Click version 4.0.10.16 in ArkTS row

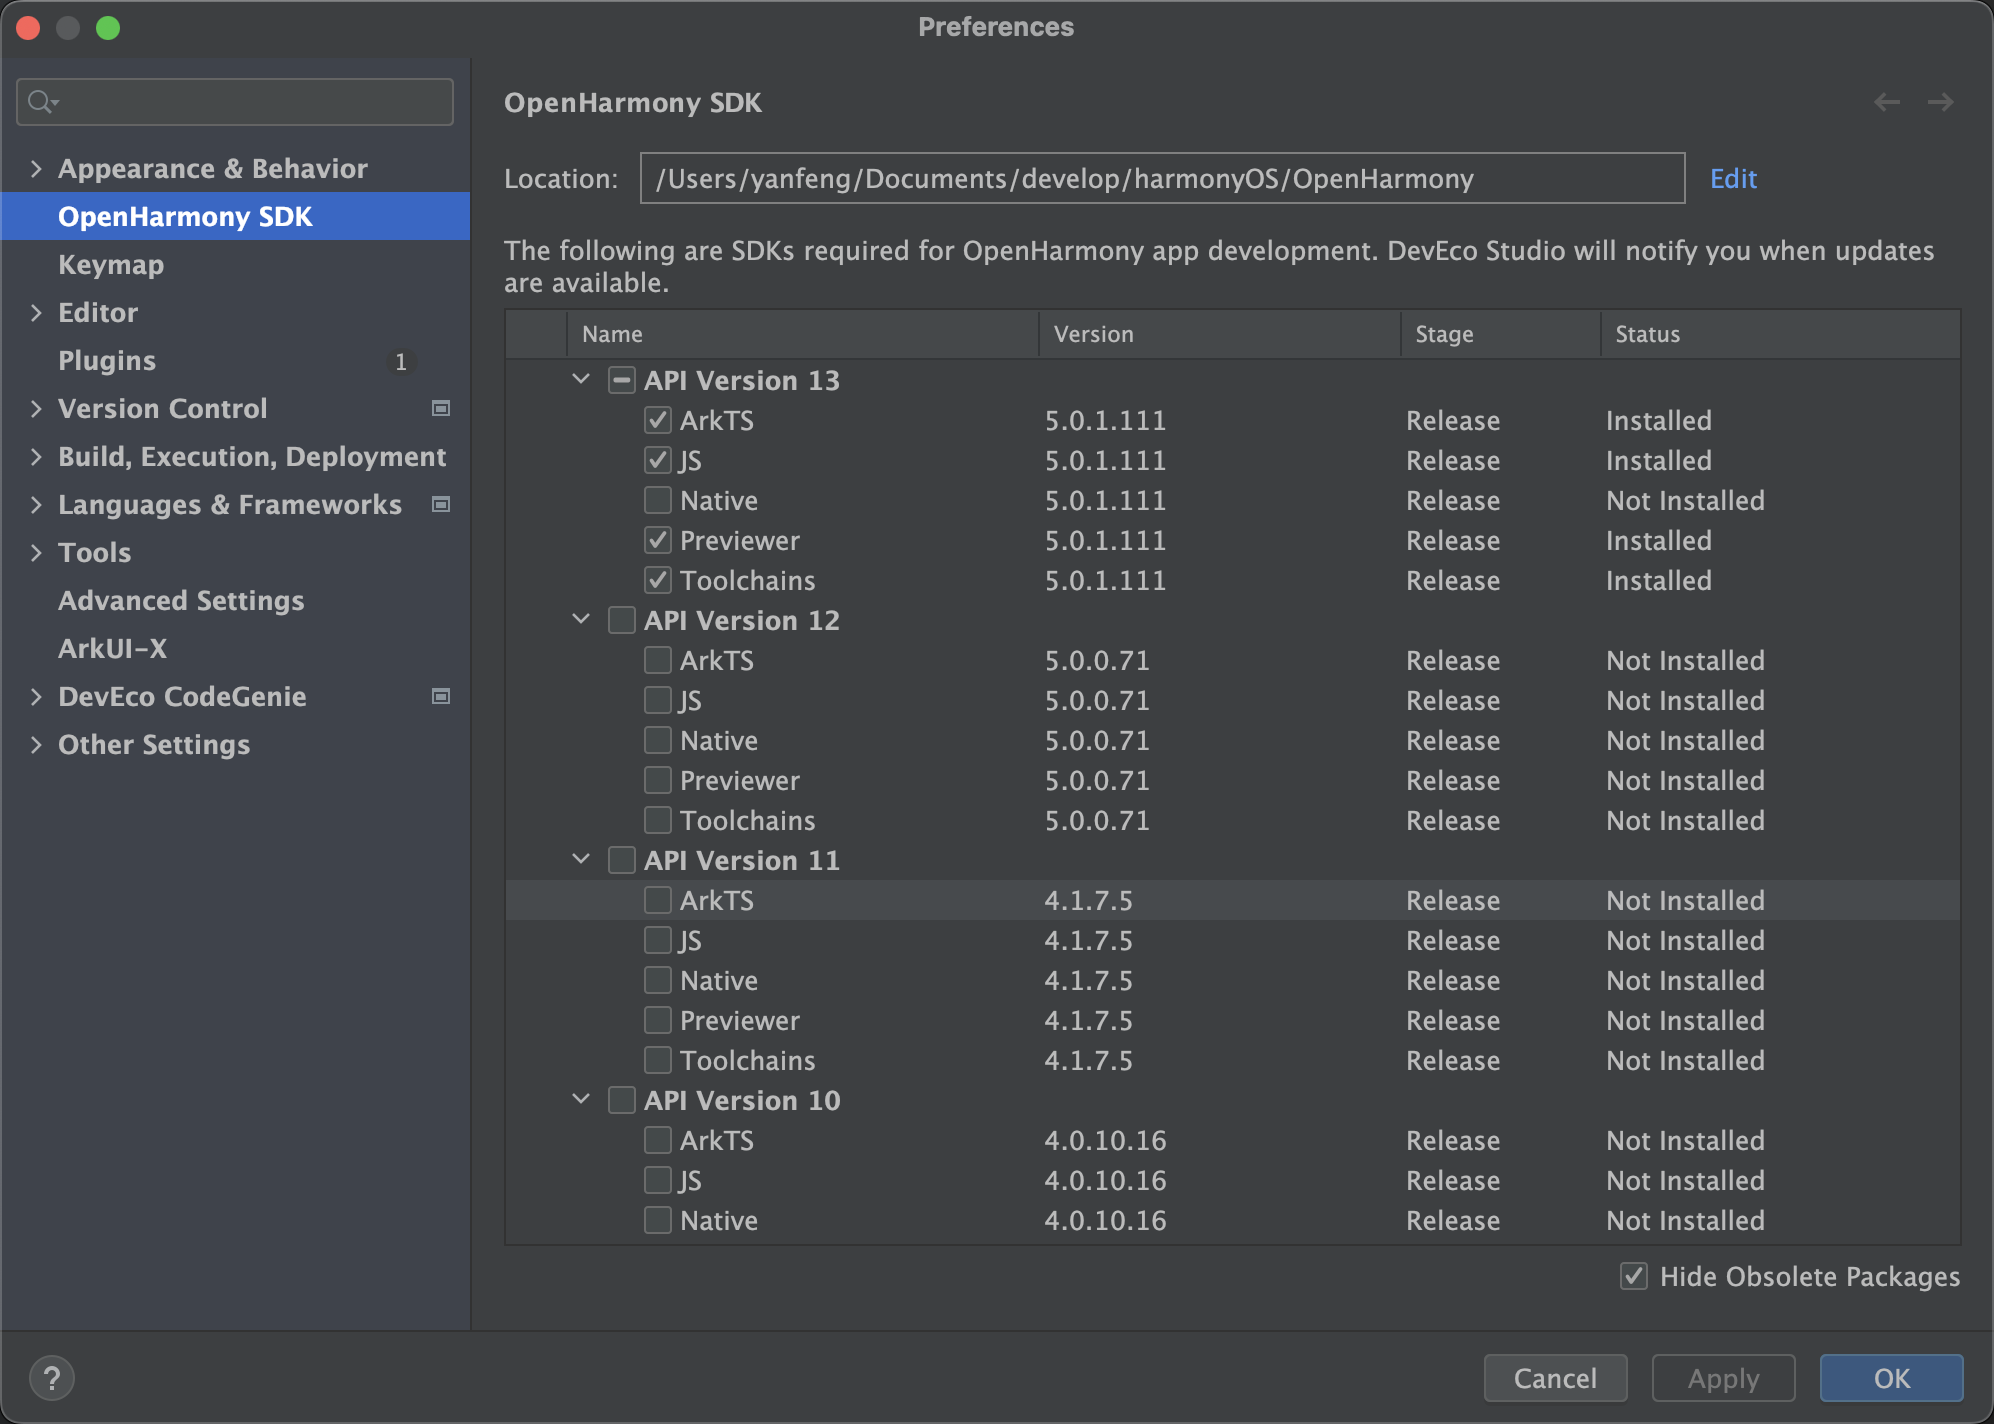pyautogui.click(x=1105, y=1140)
